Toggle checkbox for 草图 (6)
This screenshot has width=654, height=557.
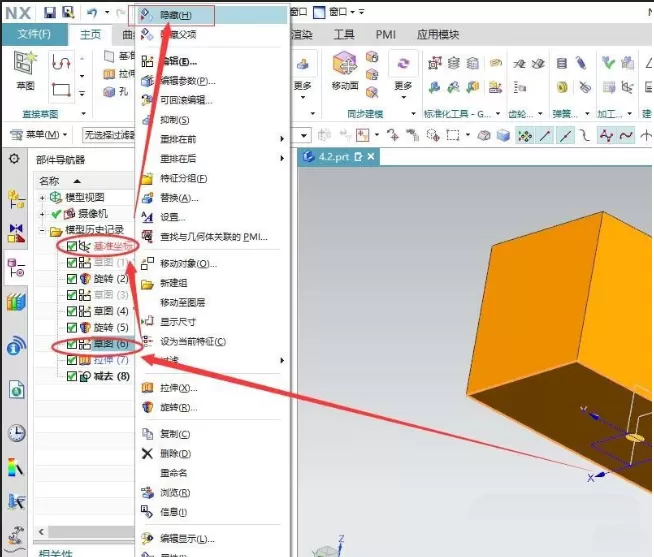pos(72,344)
